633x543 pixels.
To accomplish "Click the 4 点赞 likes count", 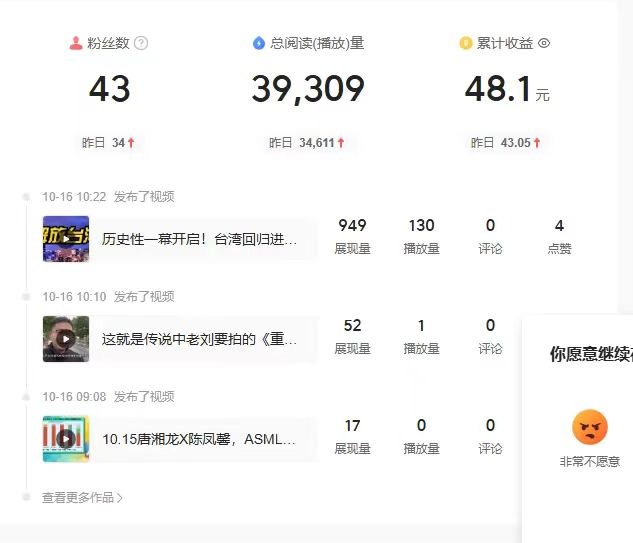I will point(559,236).
